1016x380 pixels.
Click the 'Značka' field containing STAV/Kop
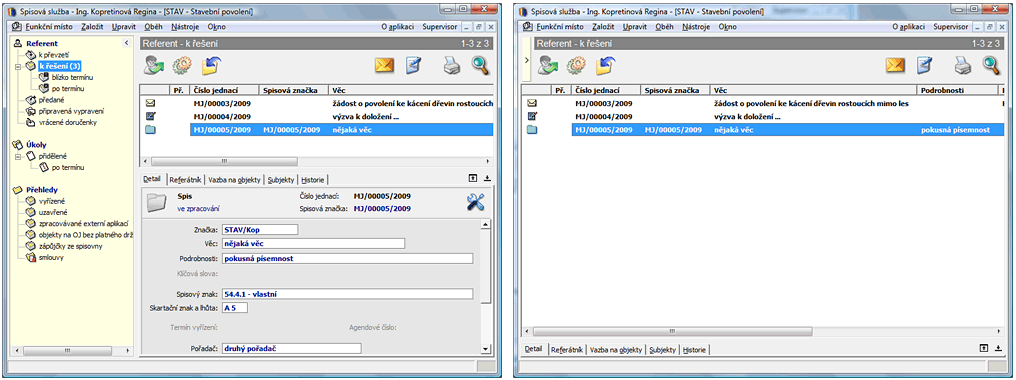coord(260,229)
